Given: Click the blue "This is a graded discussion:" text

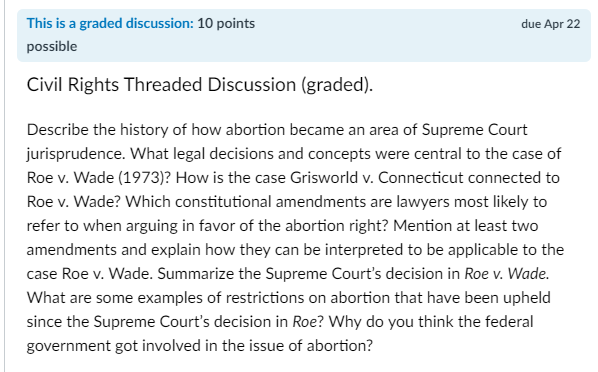Looking at the screenshot, I should tap(110, 23).
